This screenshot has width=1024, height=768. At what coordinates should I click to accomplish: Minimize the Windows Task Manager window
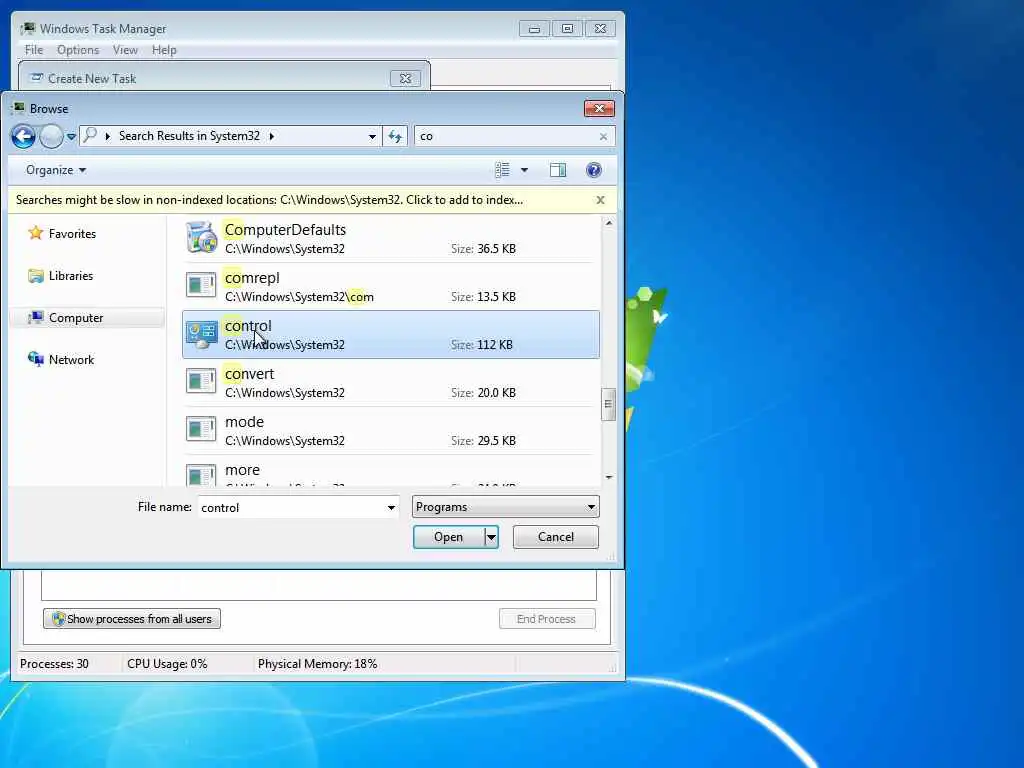[x=534, y=29]
